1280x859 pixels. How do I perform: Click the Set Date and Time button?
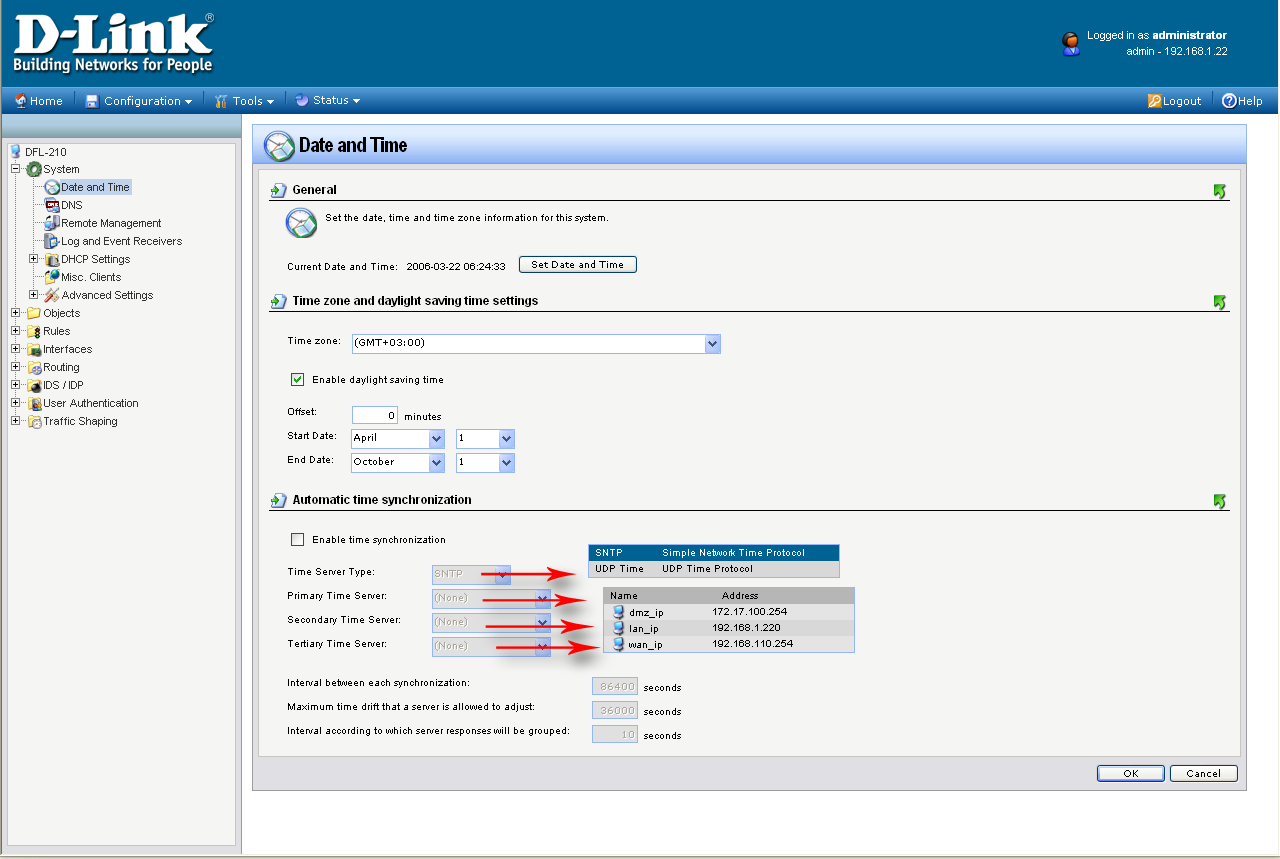[578, 265]
